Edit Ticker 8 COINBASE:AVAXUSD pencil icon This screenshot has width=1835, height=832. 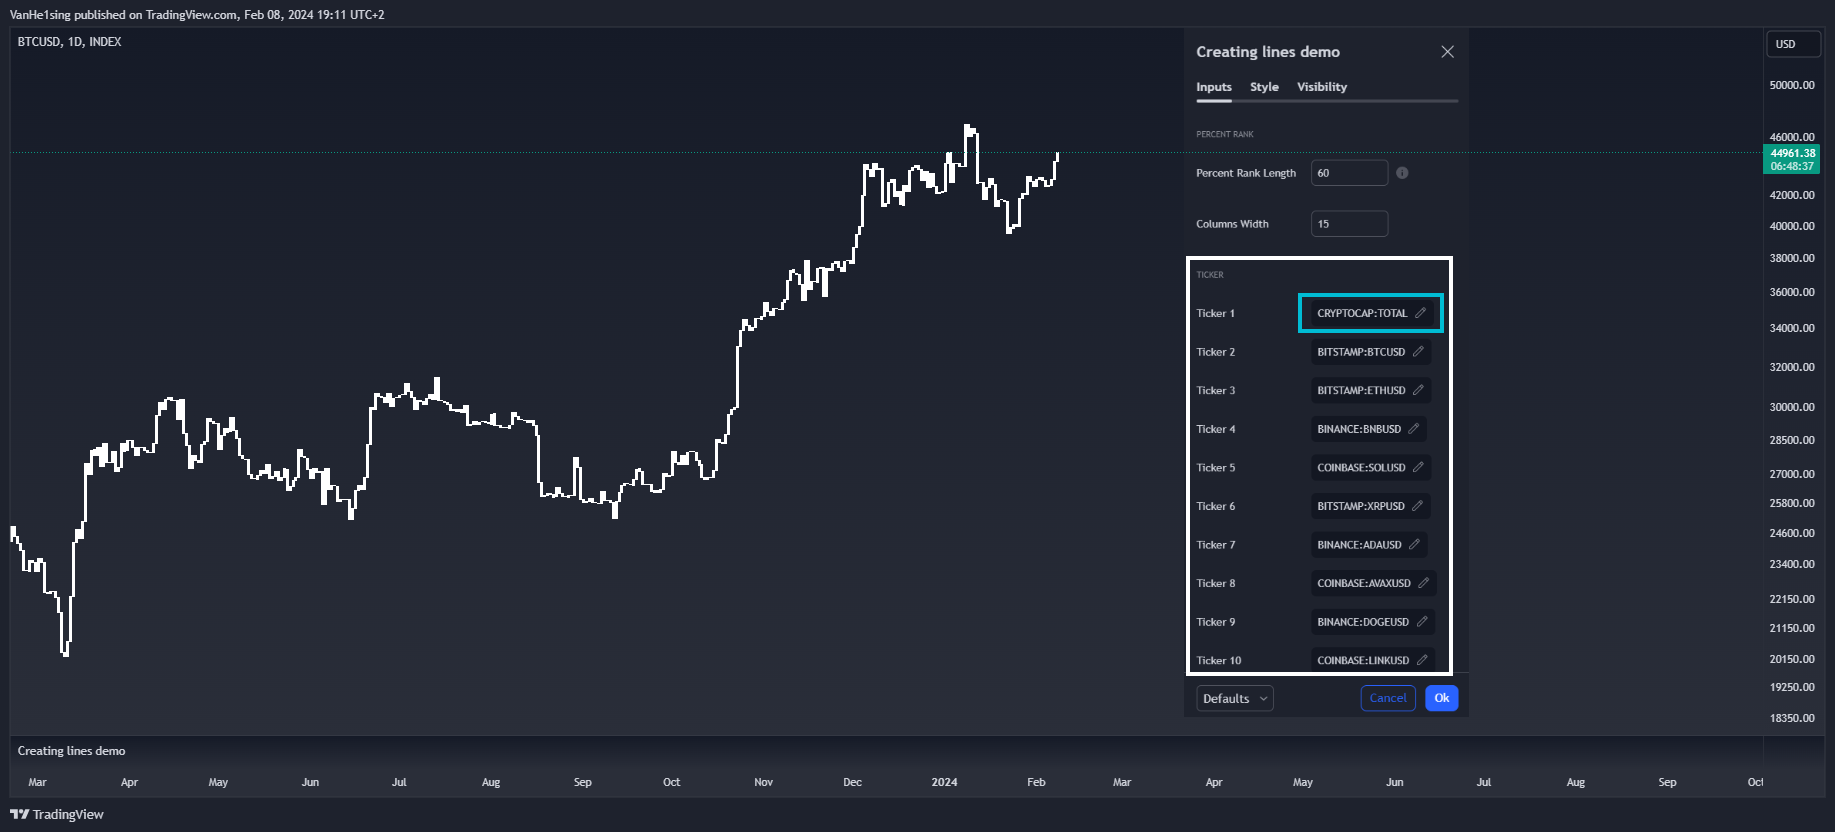(x=1424, y=583)
